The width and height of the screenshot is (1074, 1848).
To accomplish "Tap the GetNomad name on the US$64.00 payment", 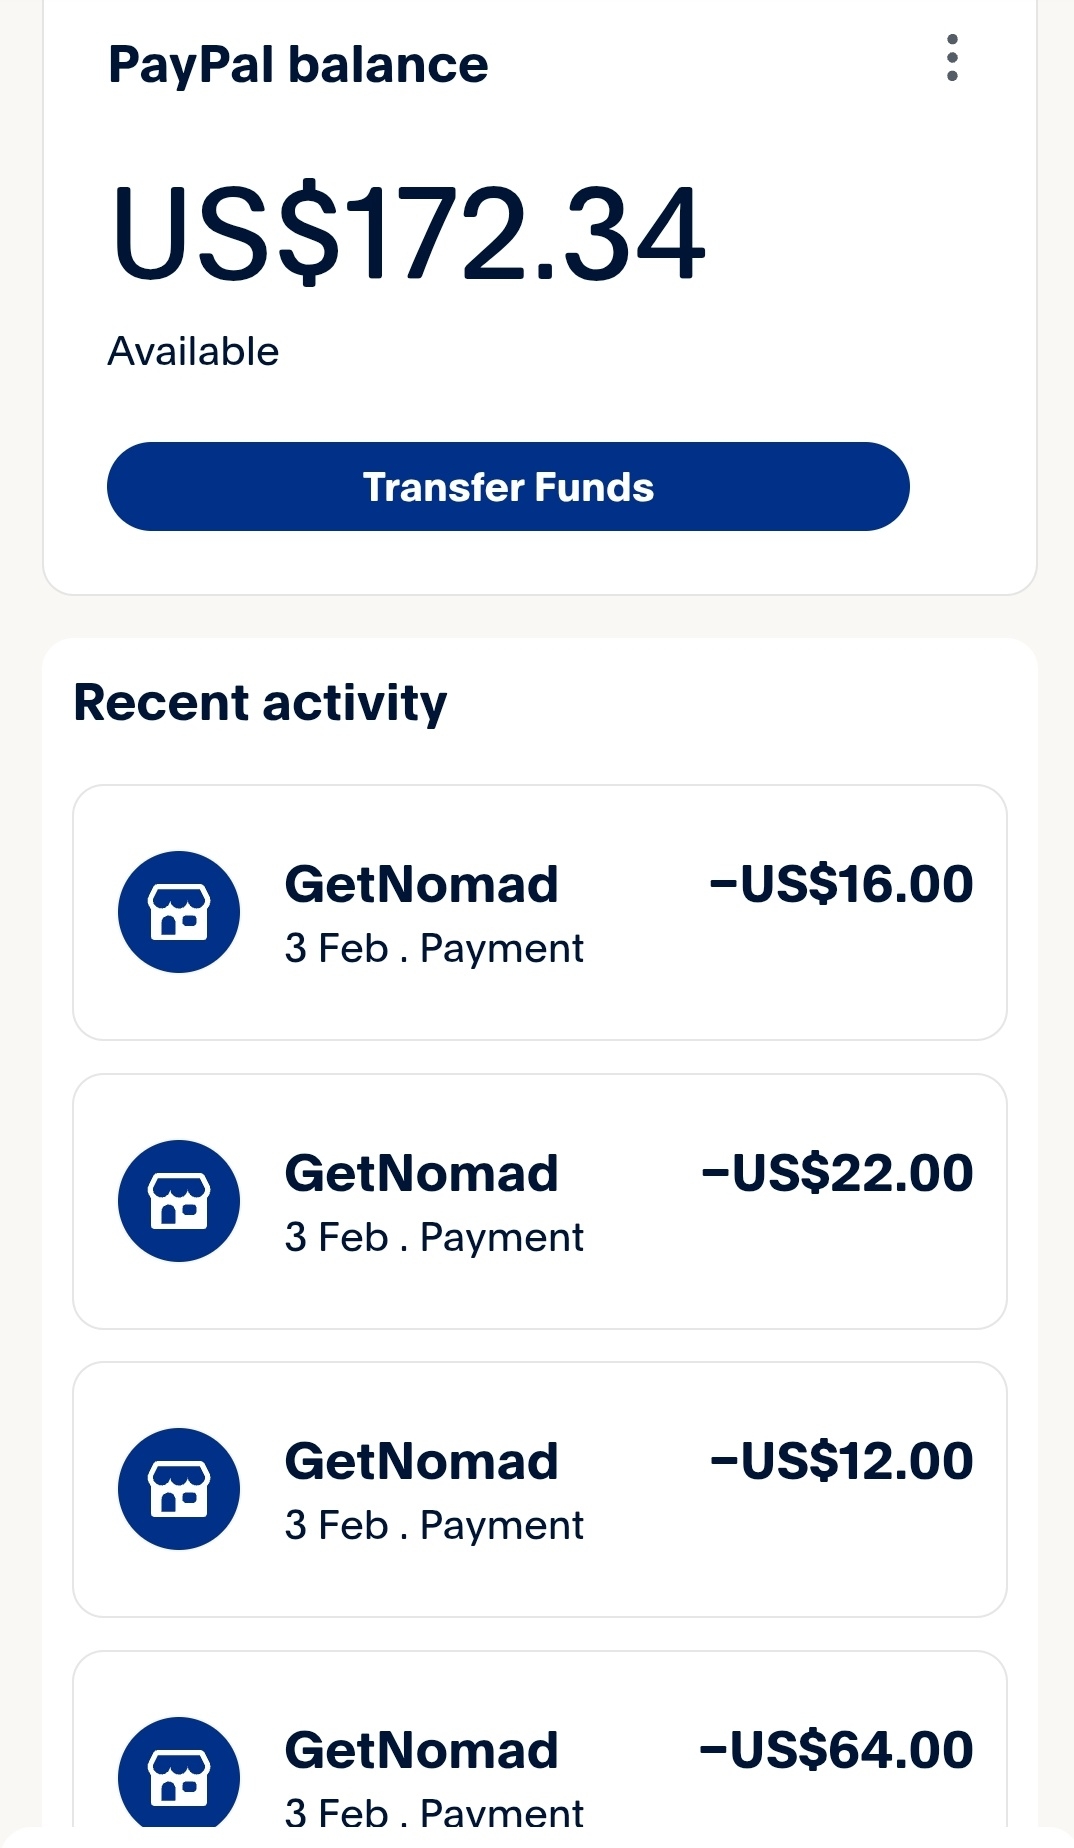I will 421,1751.
